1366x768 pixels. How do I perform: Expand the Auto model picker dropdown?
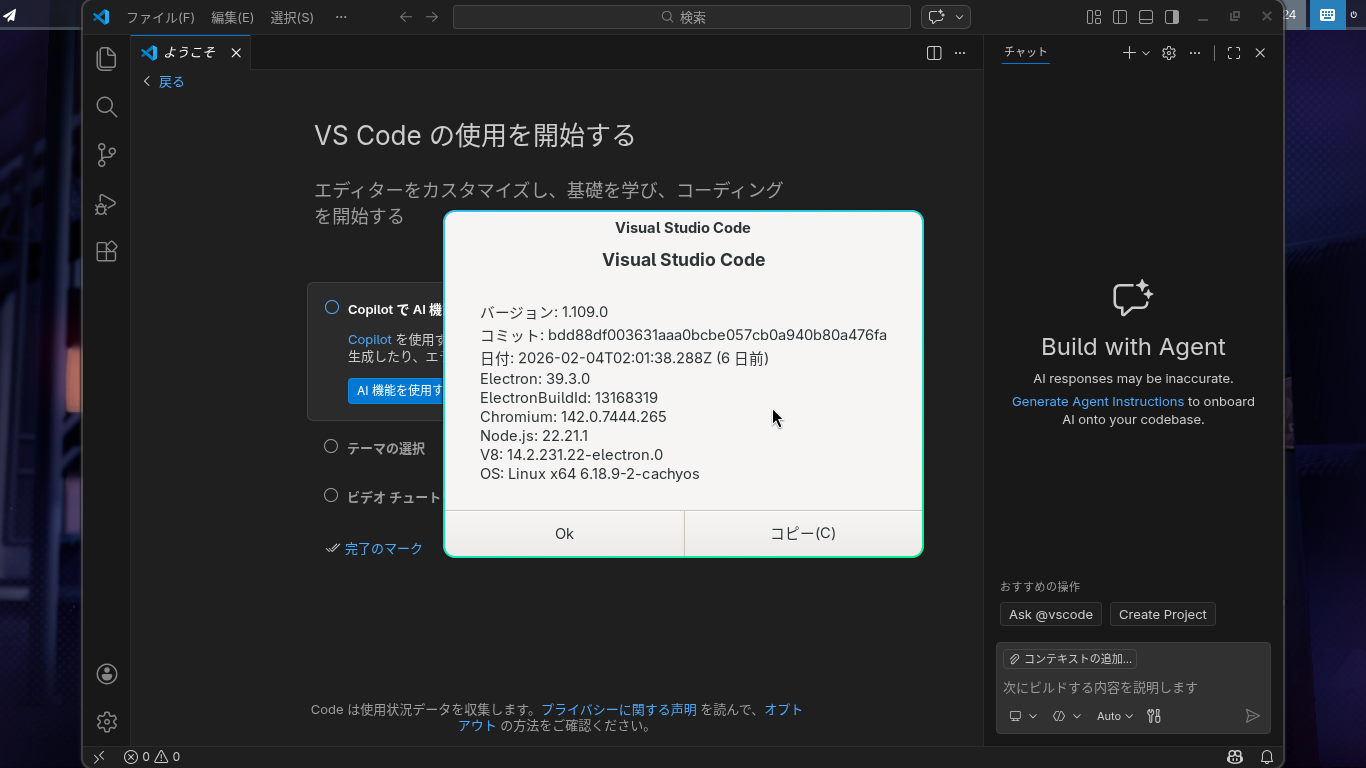[x=1115, y=716]
